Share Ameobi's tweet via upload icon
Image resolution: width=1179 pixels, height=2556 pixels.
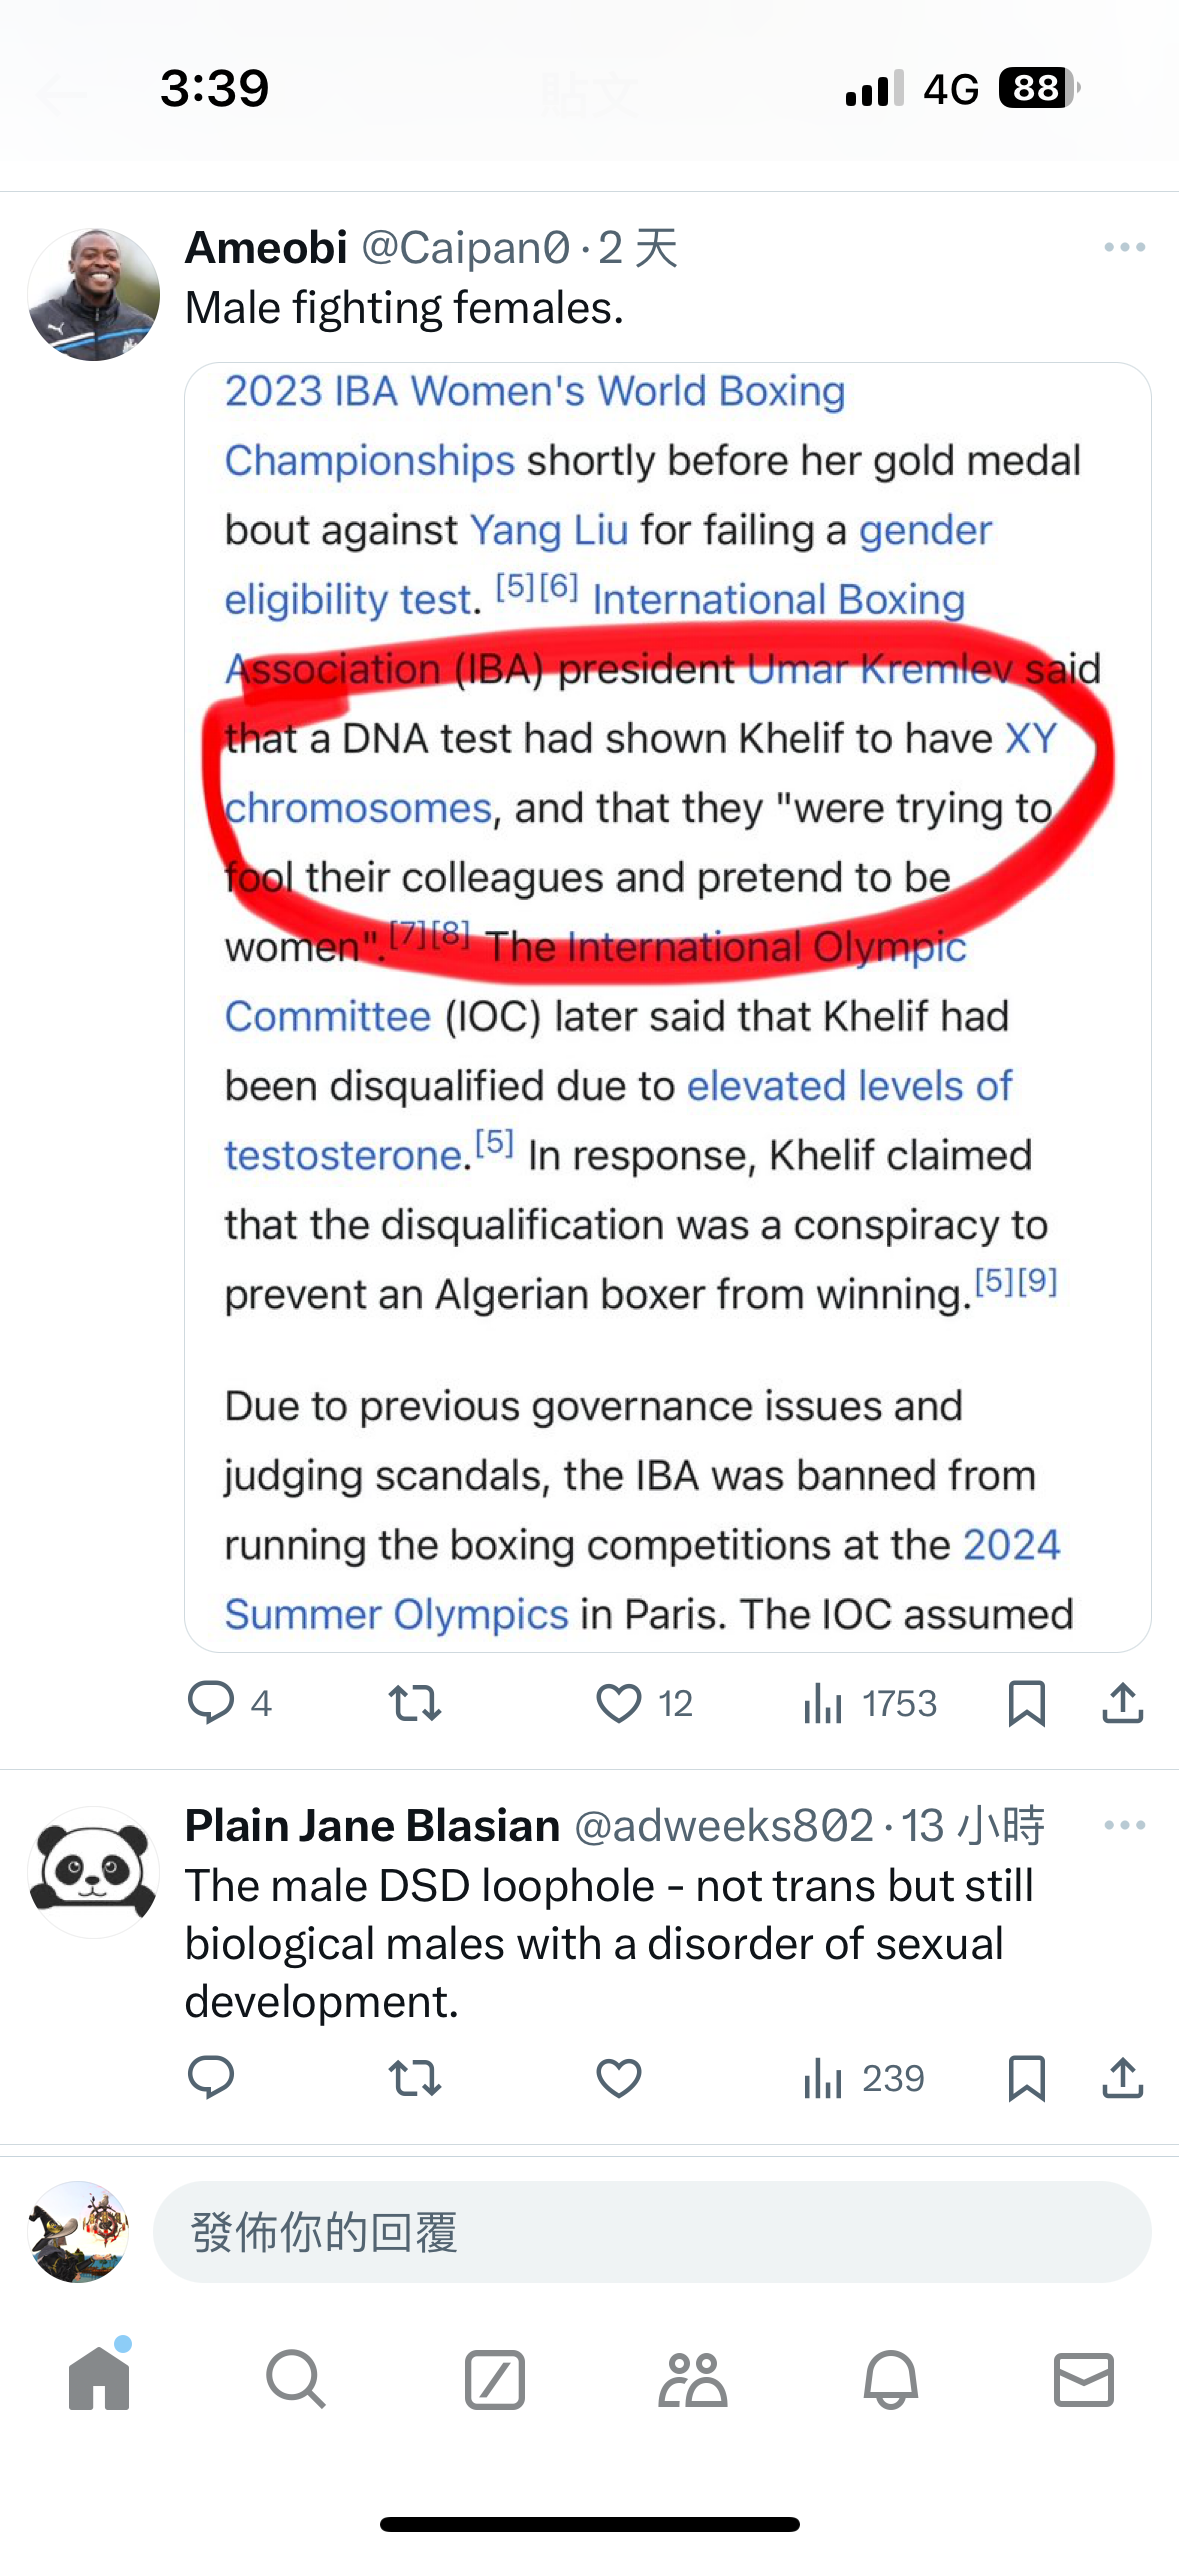(x=1123, y=1702)
